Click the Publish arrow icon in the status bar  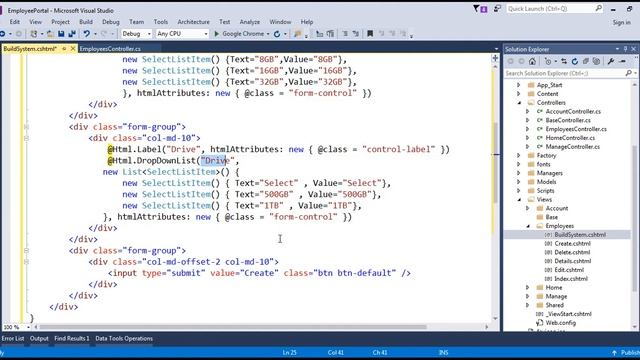coord(614,353)
